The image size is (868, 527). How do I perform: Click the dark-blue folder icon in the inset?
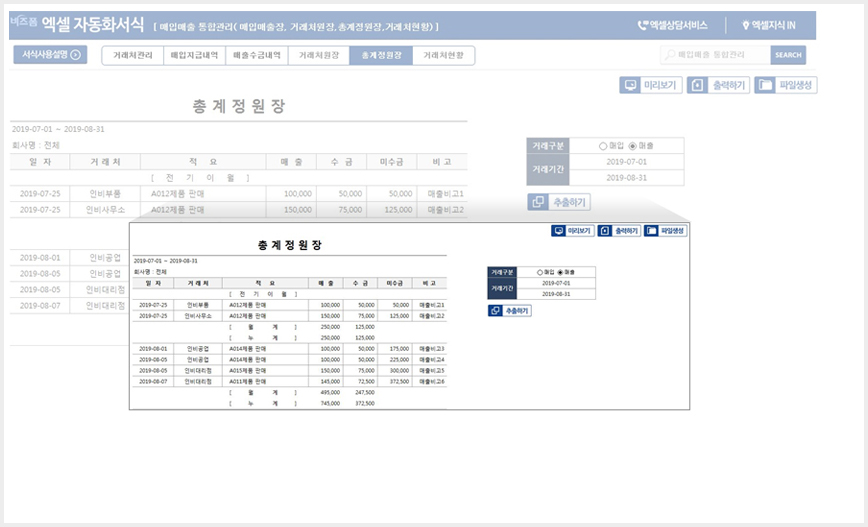[x=652, y=231]
